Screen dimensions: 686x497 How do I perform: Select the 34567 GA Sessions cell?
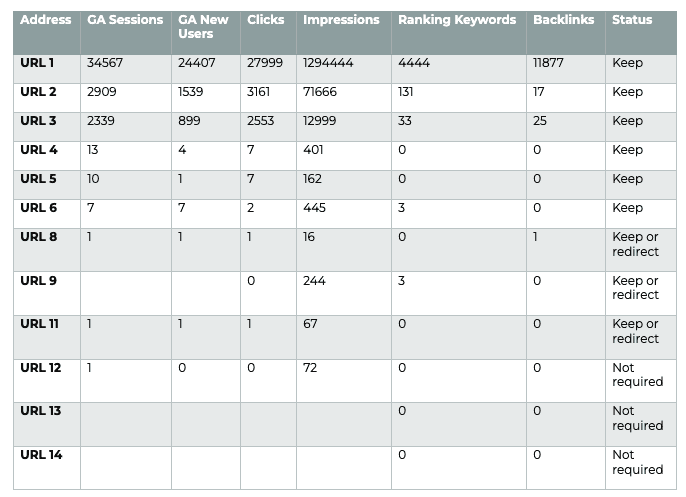(x=107, y=63)
